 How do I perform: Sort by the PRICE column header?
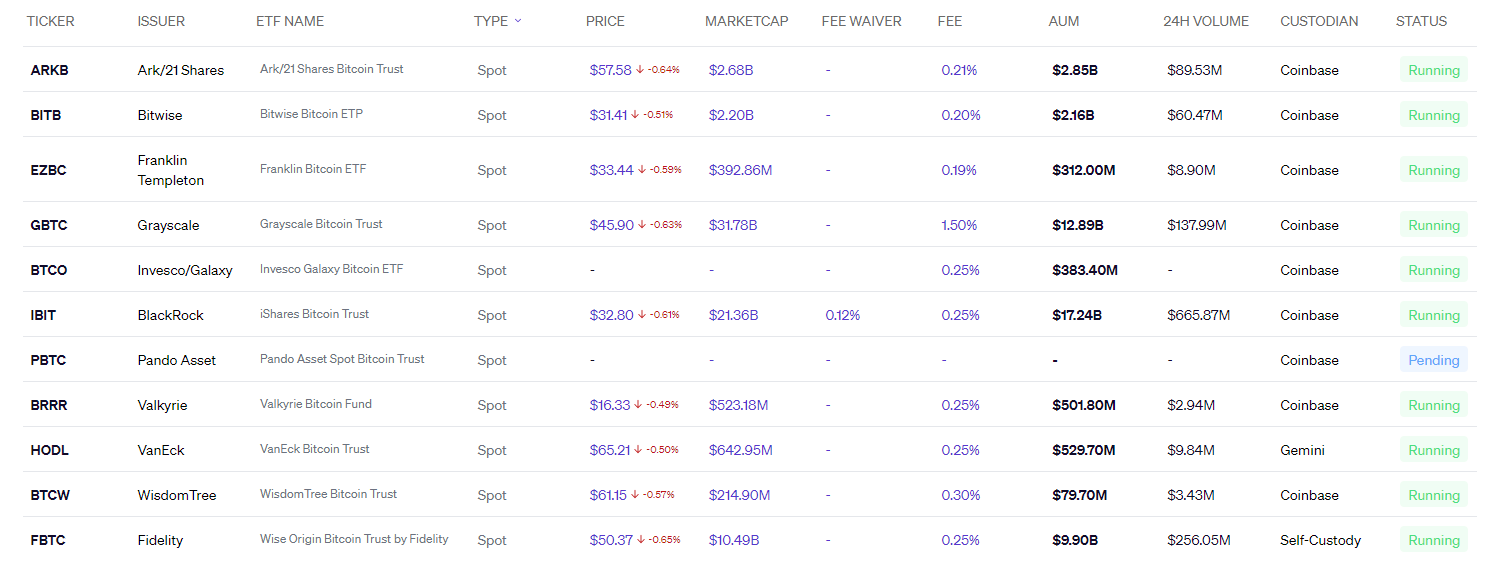pyautogui.click(x=605, y=21)
